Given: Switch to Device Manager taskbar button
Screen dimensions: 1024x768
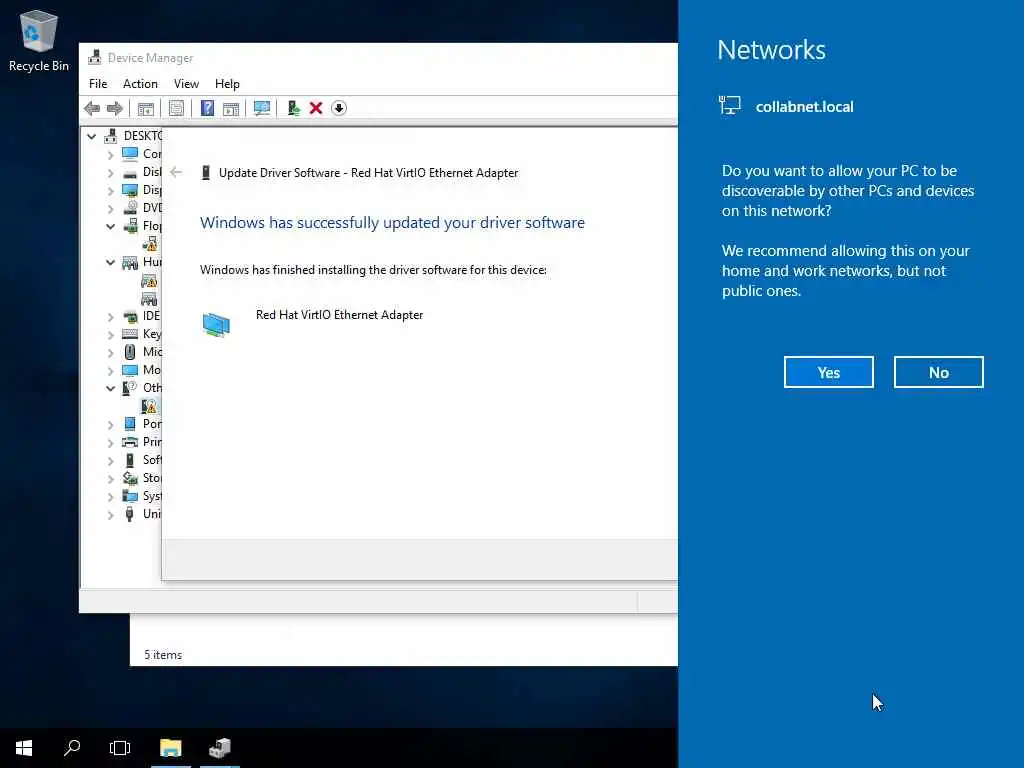Looking at the screenshot, I should point(220,748).
